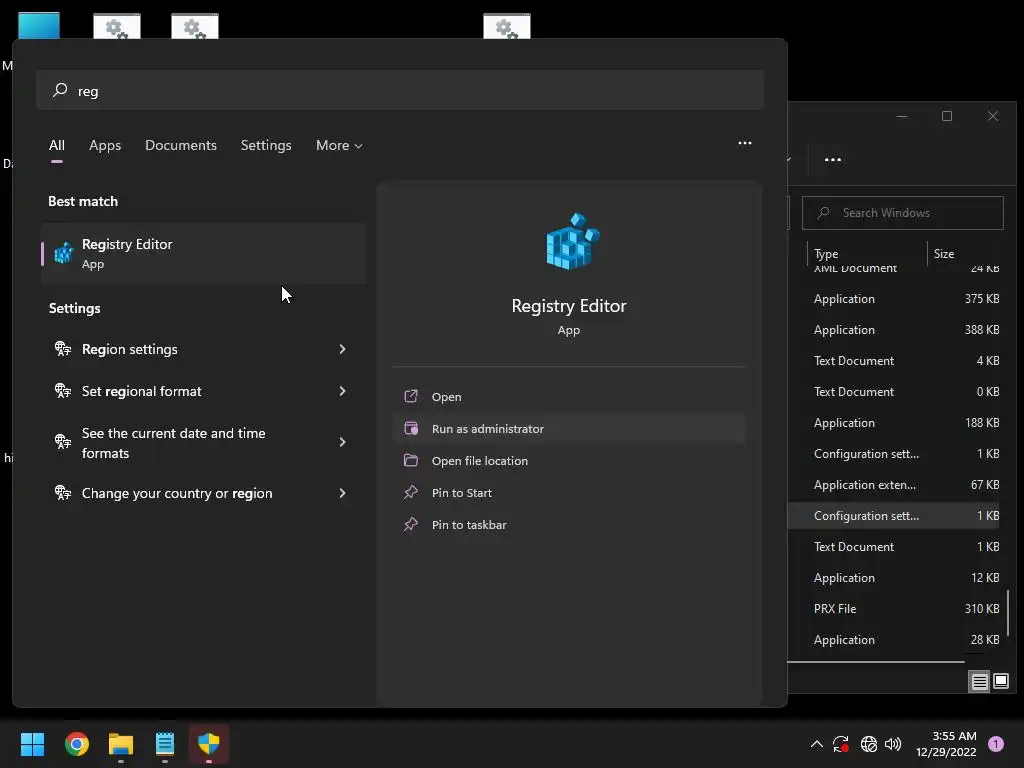1024x768 pixels.
Task: Click the Registry Editor icon in best match
Action: [63, 253]
